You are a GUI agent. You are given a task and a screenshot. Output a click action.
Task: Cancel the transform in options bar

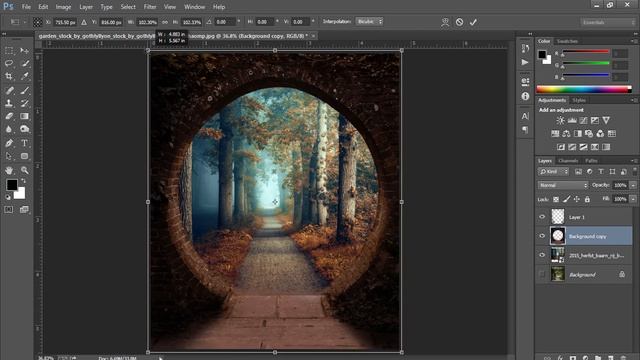tap(459, 22)
